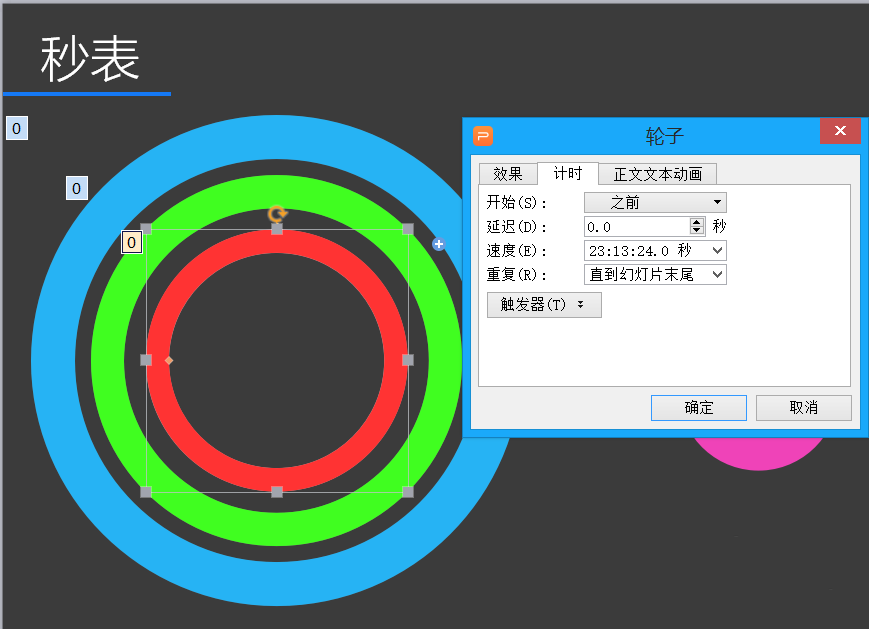Screen dimensions: 869x629
Task: Cancel with the 取消 button
Action: [804, 408]
